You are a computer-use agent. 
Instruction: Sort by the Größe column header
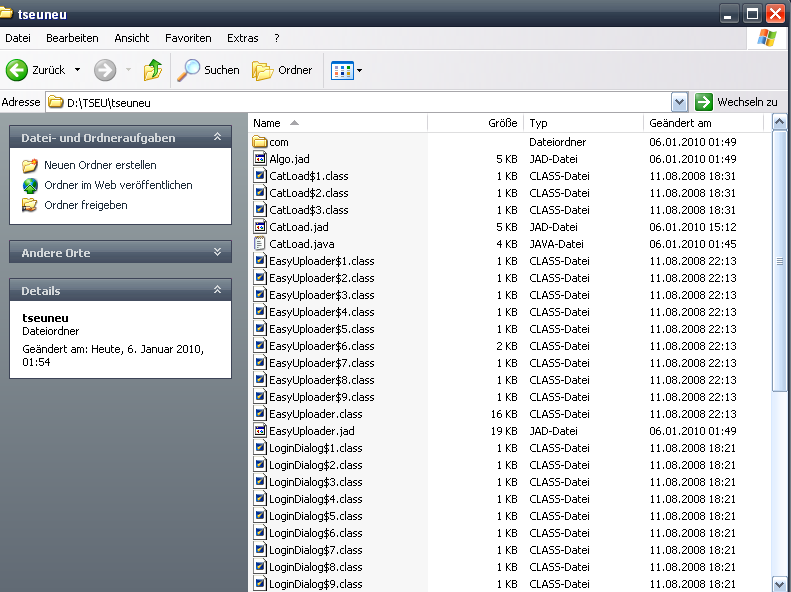pos(475,123)
